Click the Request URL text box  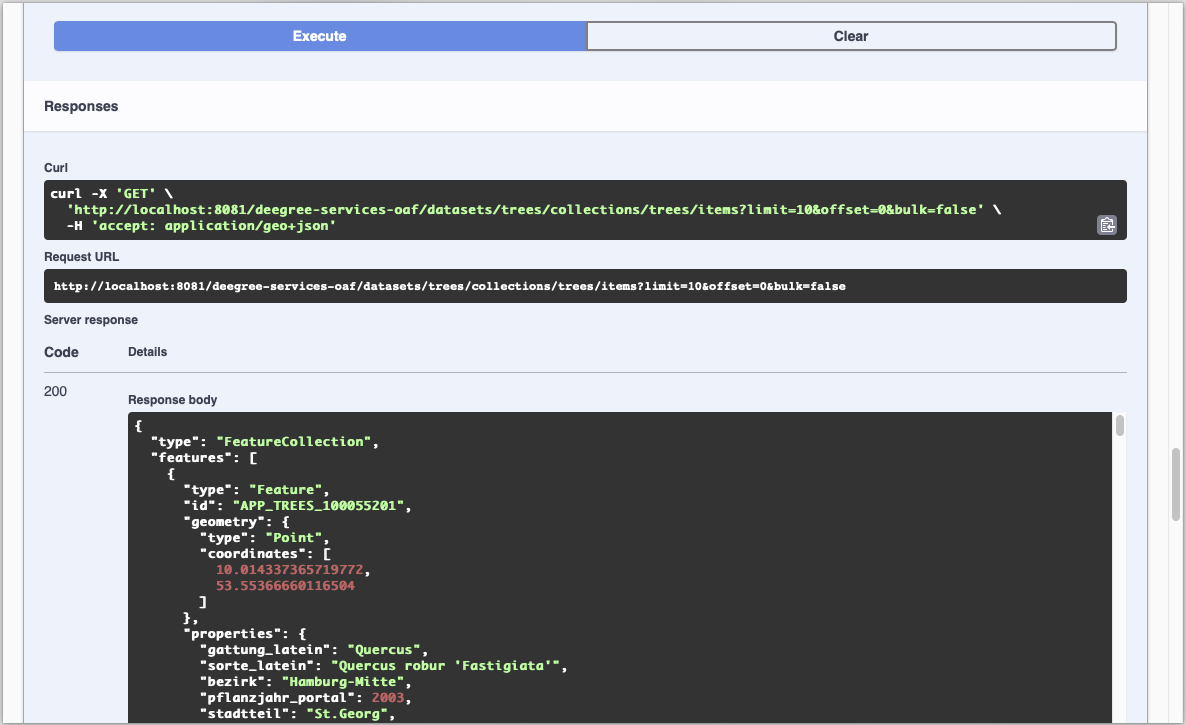(x=585, y=286)
